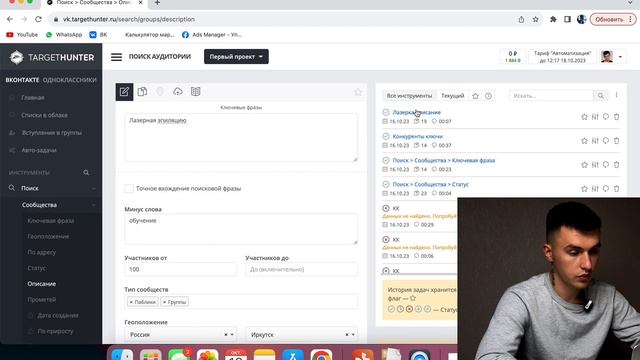Viewport: 640px width, 360px height.
Task: Click the Участников от field
Action: [180, 269]
